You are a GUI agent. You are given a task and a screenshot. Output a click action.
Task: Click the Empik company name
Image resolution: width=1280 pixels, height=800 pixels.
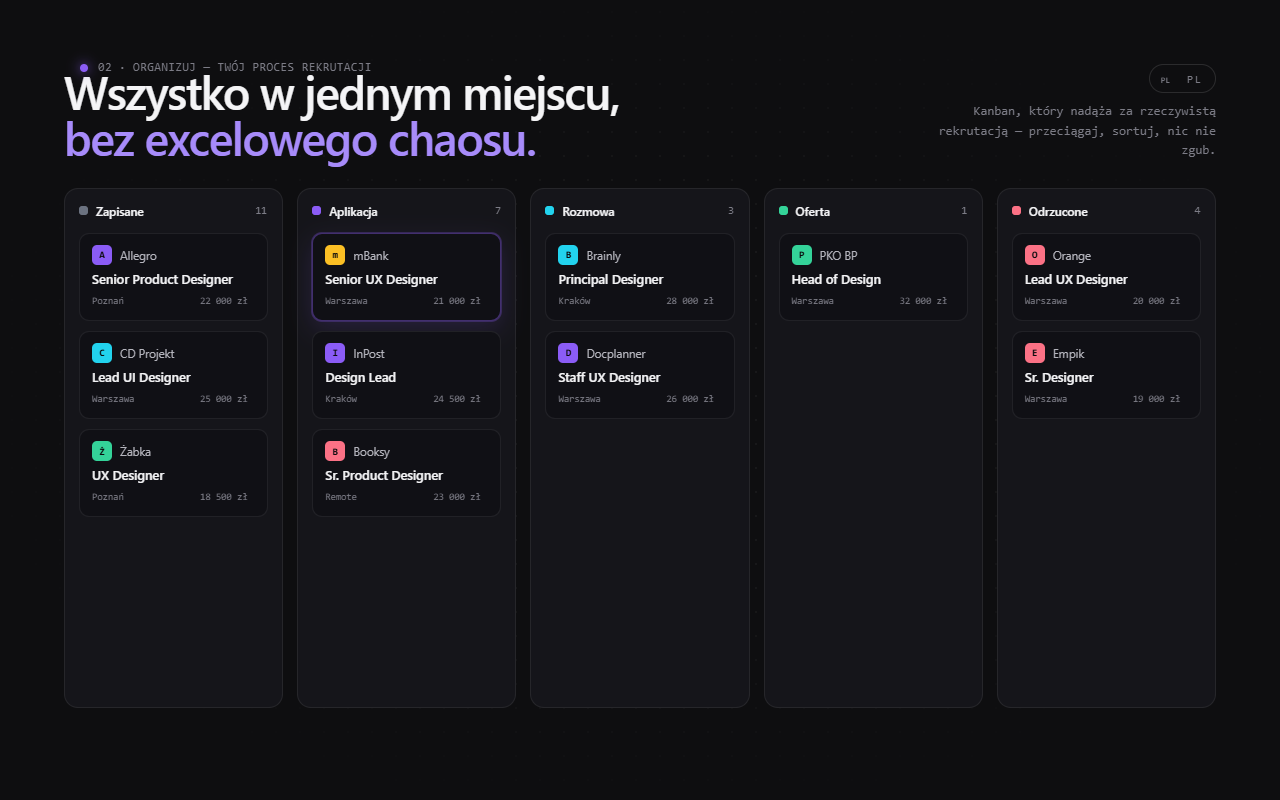tap(1068, 354)
